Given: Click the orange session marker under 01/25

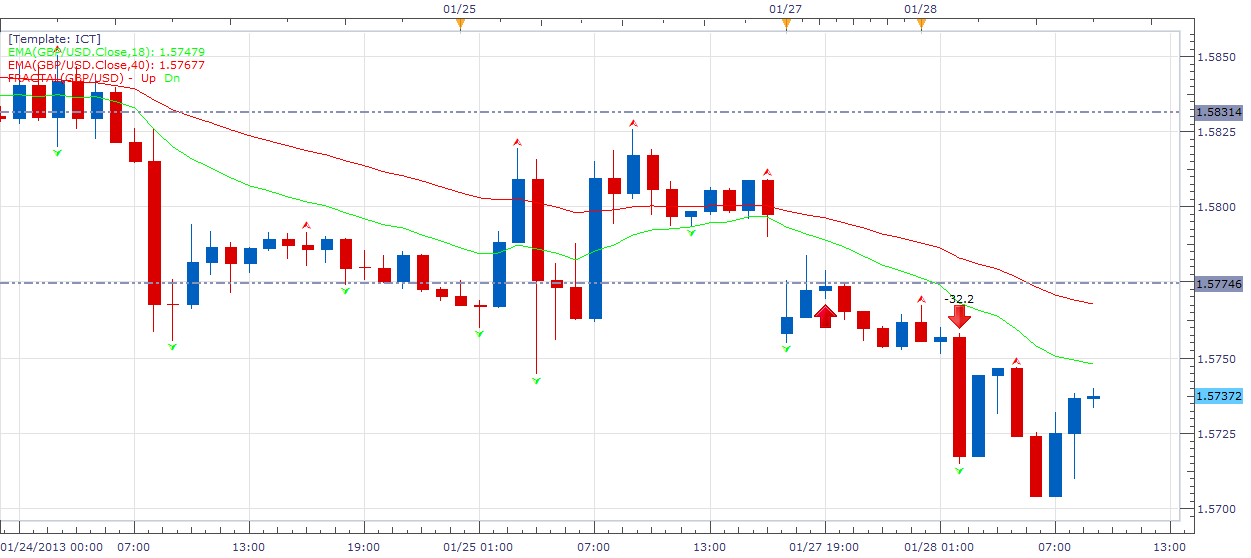Looking at the screenshot, I should point(460,25).
